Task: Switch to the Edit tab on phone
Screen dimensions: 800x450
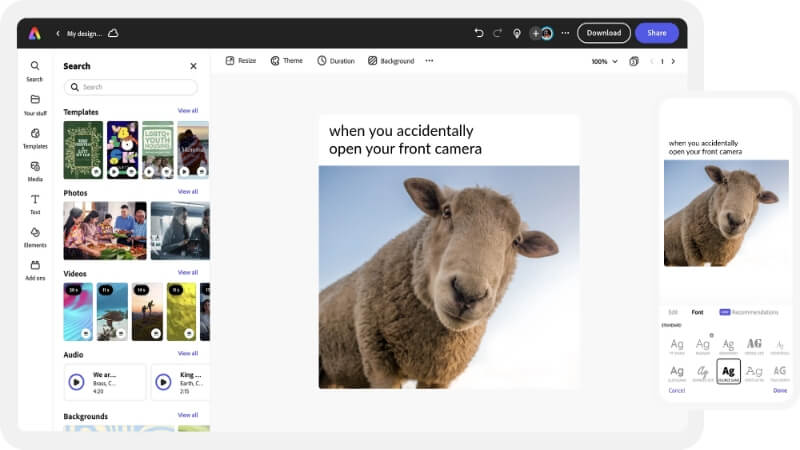Action: tap(673, 312)
